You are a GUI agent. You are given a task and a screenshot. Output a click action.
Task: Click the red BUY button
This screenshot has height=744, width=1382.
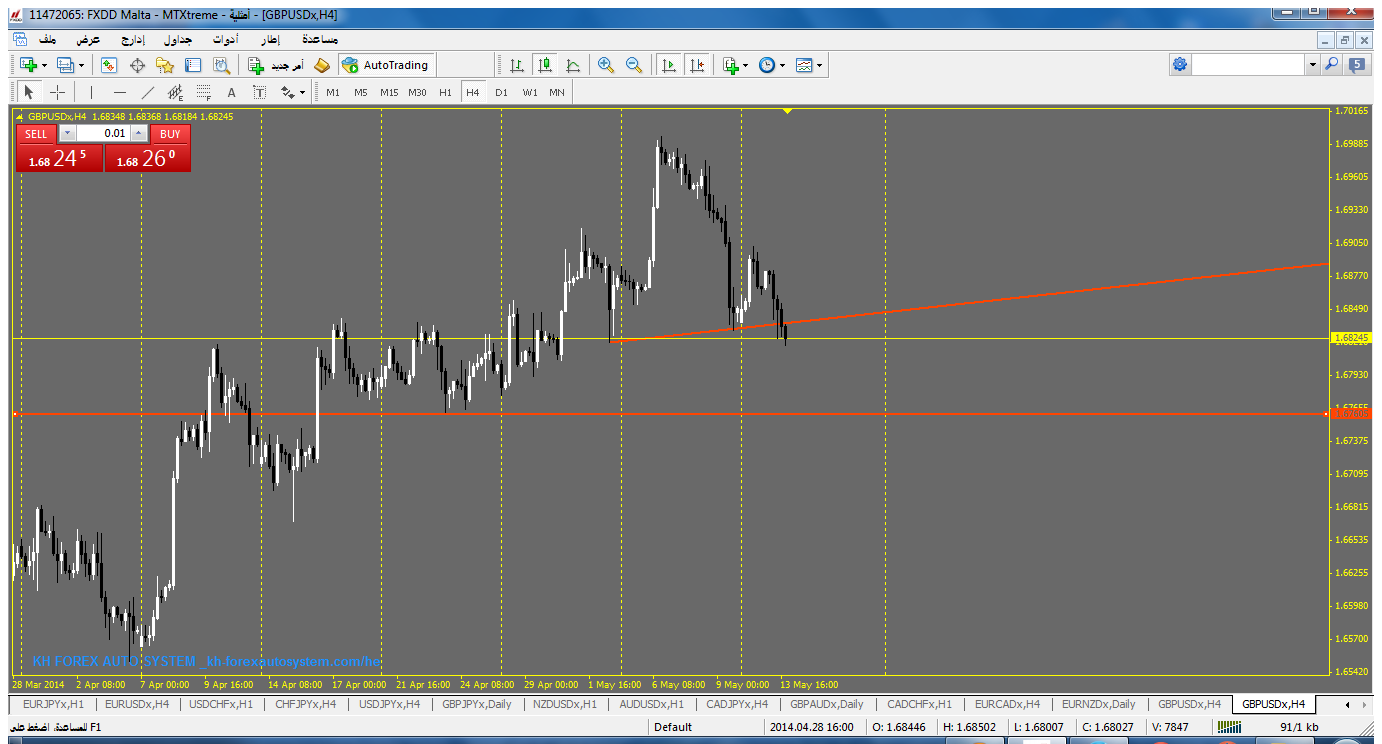tap(170, 133)
